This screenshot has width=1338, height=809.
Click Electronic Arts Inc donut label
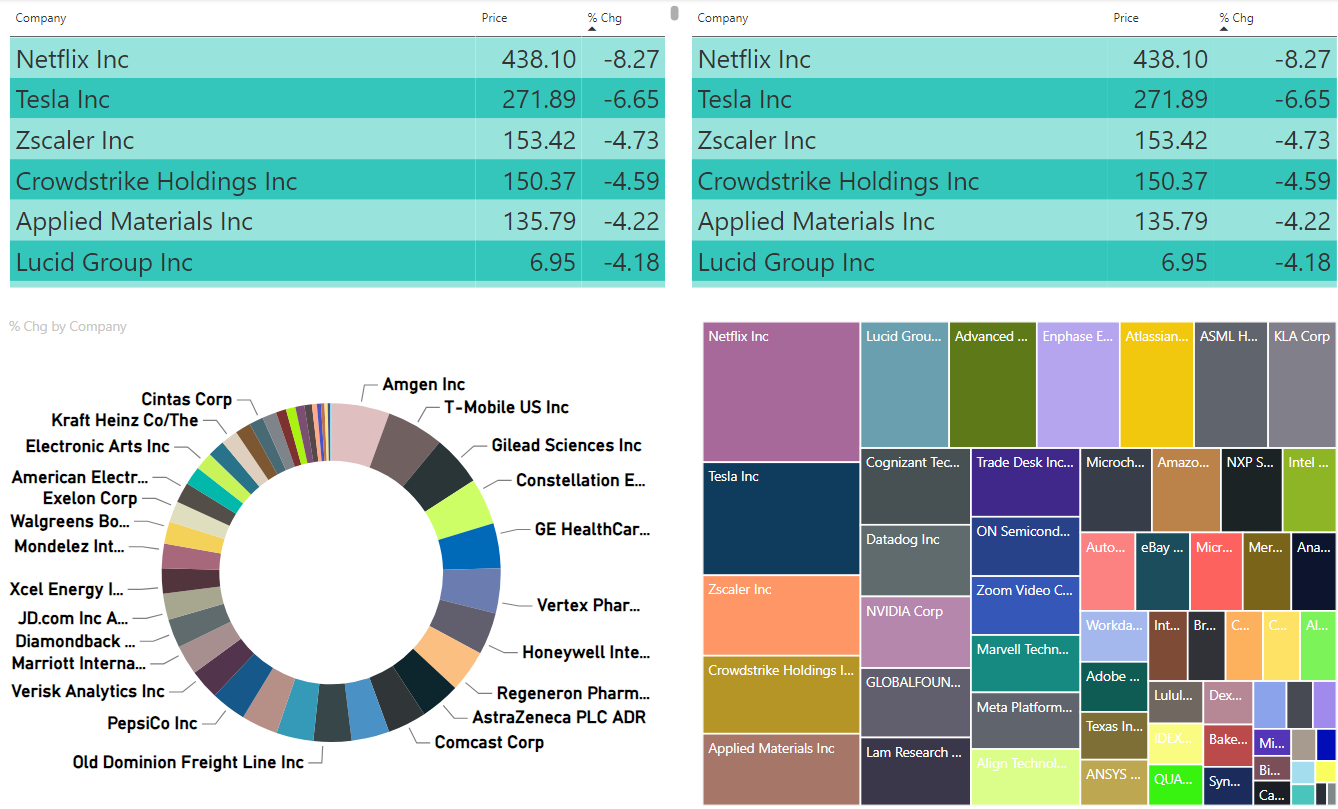pos(98,446)
